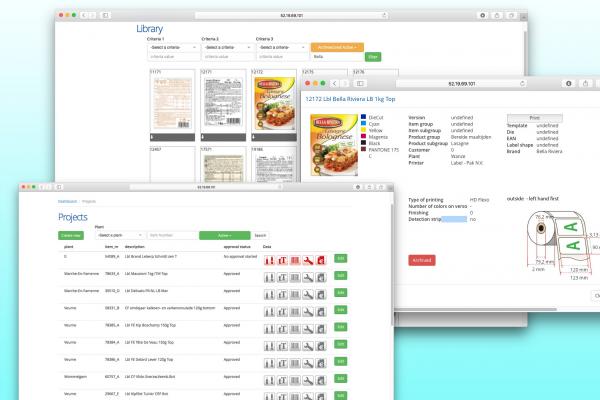The height and width of the screenshot is (400, 600).
Task: Open the Criteria 3 select dropdown
Action: pos(282,47)
